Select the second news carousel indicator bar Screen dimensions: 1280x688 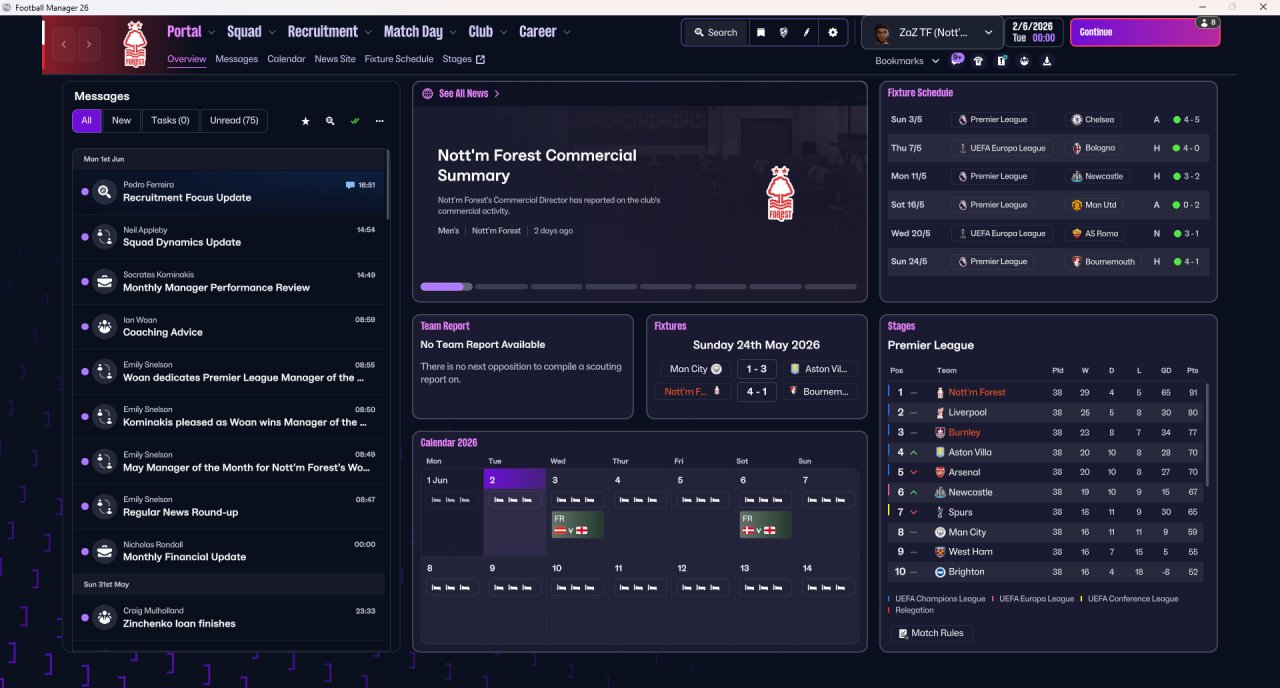pyautogui.click(x=501, y=287)
